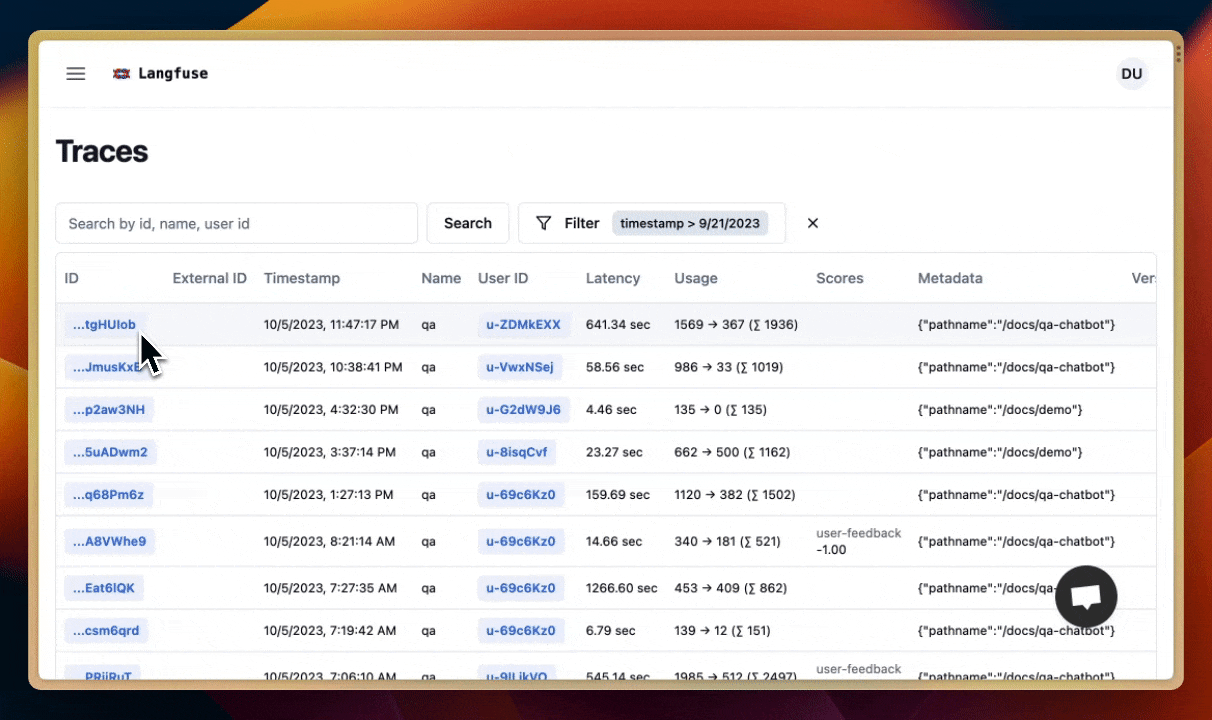Open the hamburger navigation menu
The width and height of the screenshot is (1212, 720).
pyautogui.click(x=76, y=74)
